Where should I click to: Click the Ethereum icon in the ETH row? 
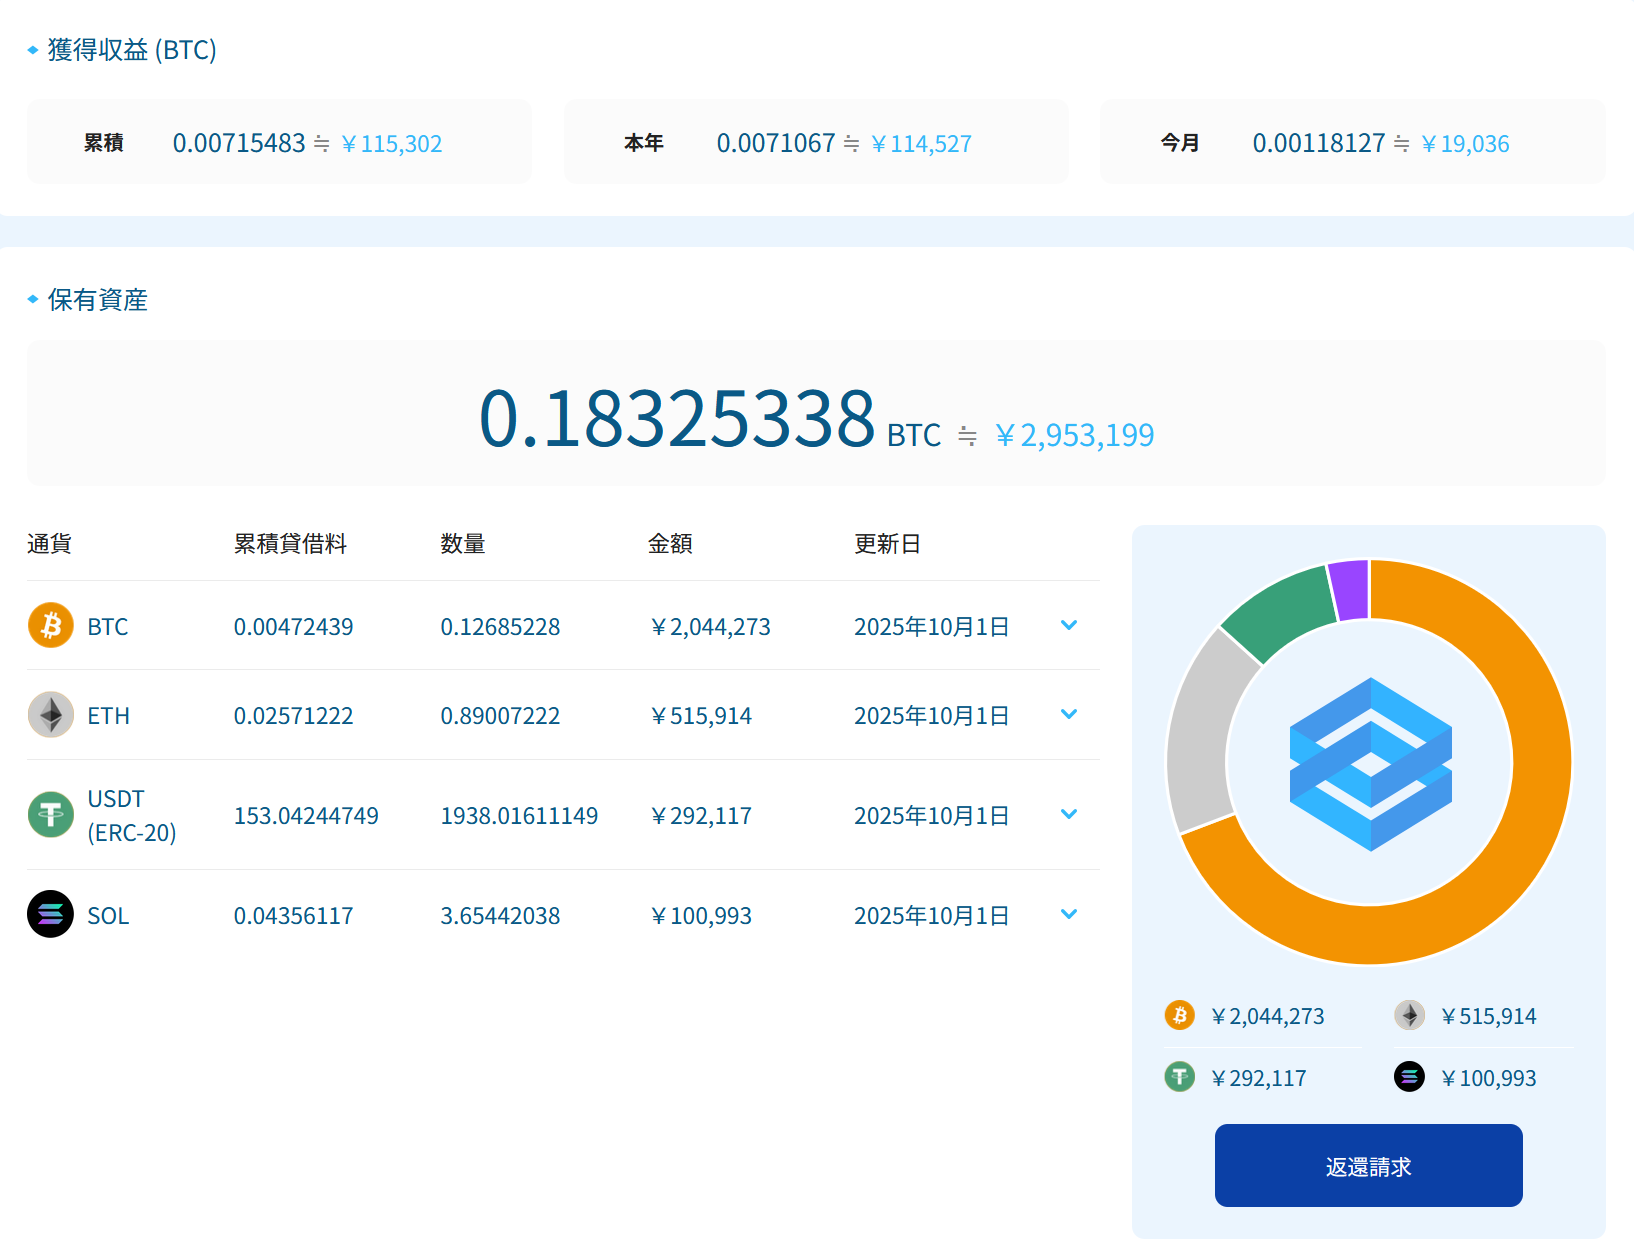click(51, 715)
